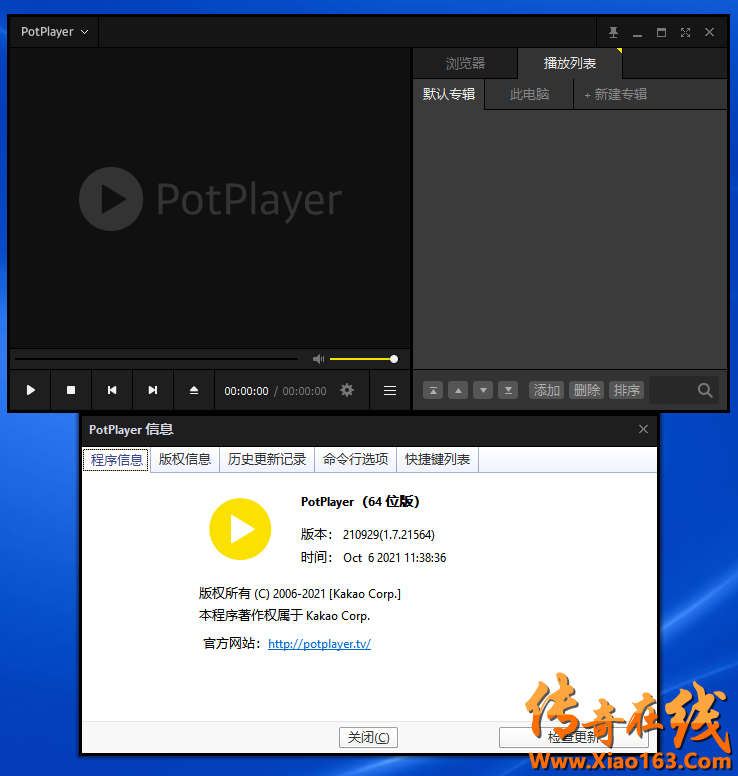Viewport: 738px width, 776px height.
Task: Click the PotPlayer logo in video area
Action: [210, 199]
